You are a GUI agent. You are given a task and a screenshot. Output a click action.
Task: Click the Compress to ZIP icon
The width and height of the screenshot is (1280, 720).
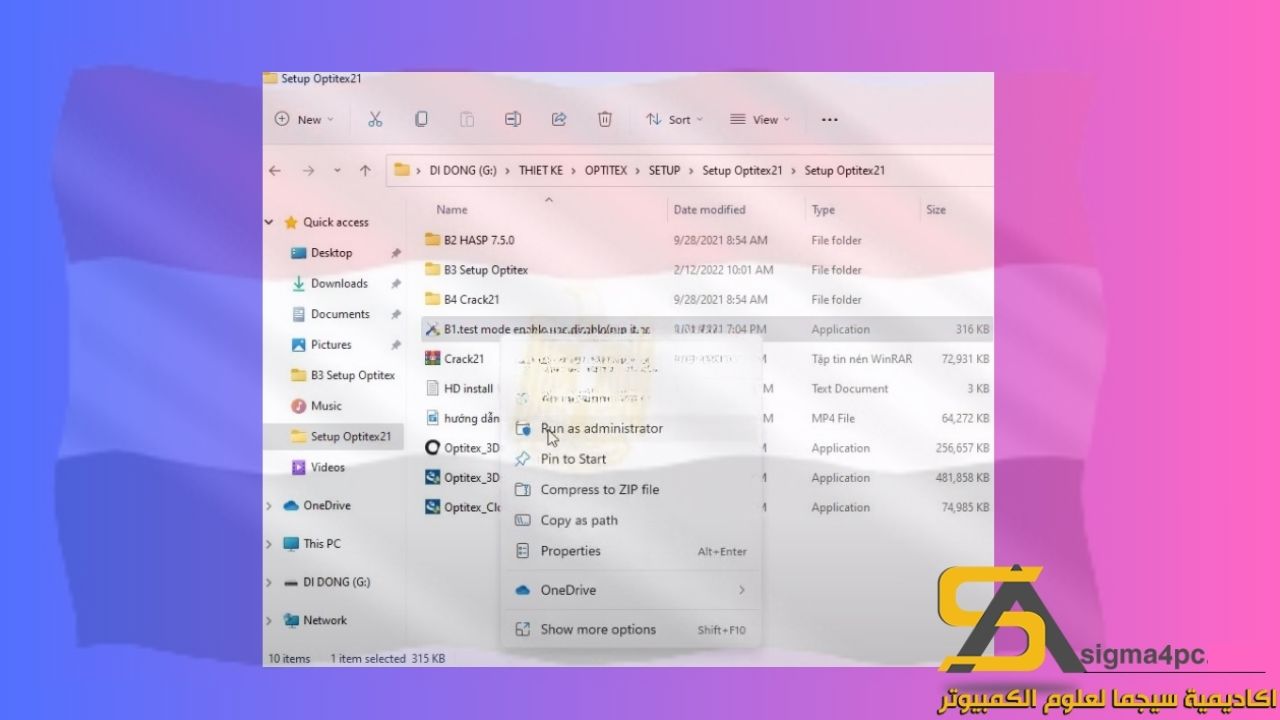(x=522, y=490)
